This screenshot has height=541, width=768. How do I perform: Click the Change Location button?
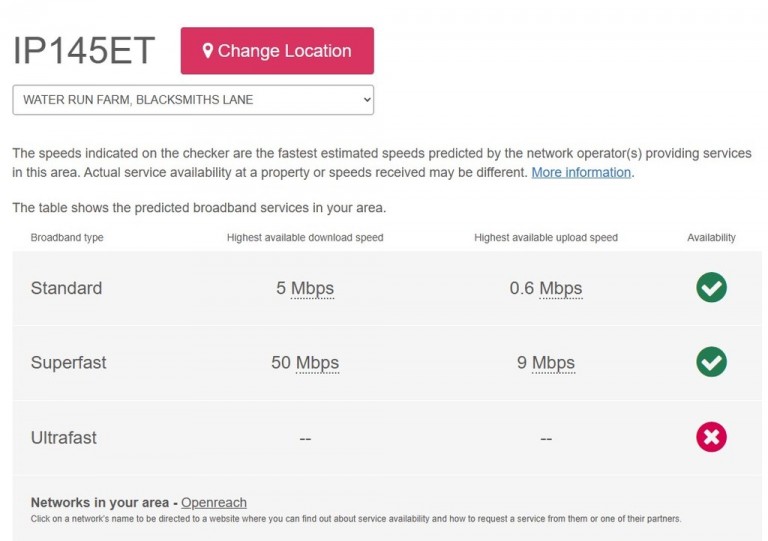[x=277, y=51]
